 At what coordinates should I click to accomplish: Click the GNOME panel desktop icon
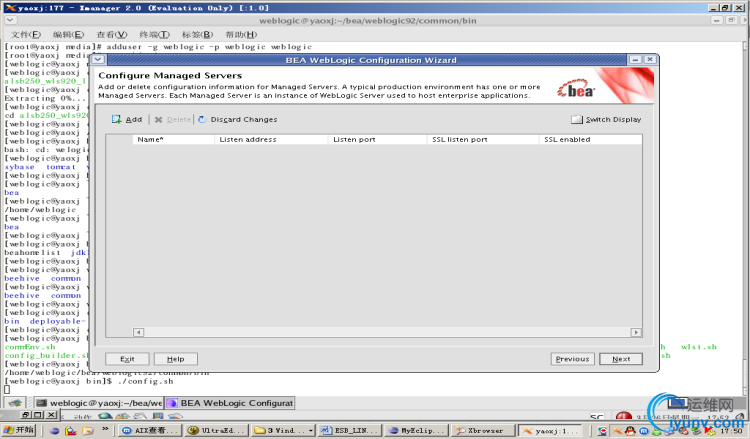pos(15,403)
